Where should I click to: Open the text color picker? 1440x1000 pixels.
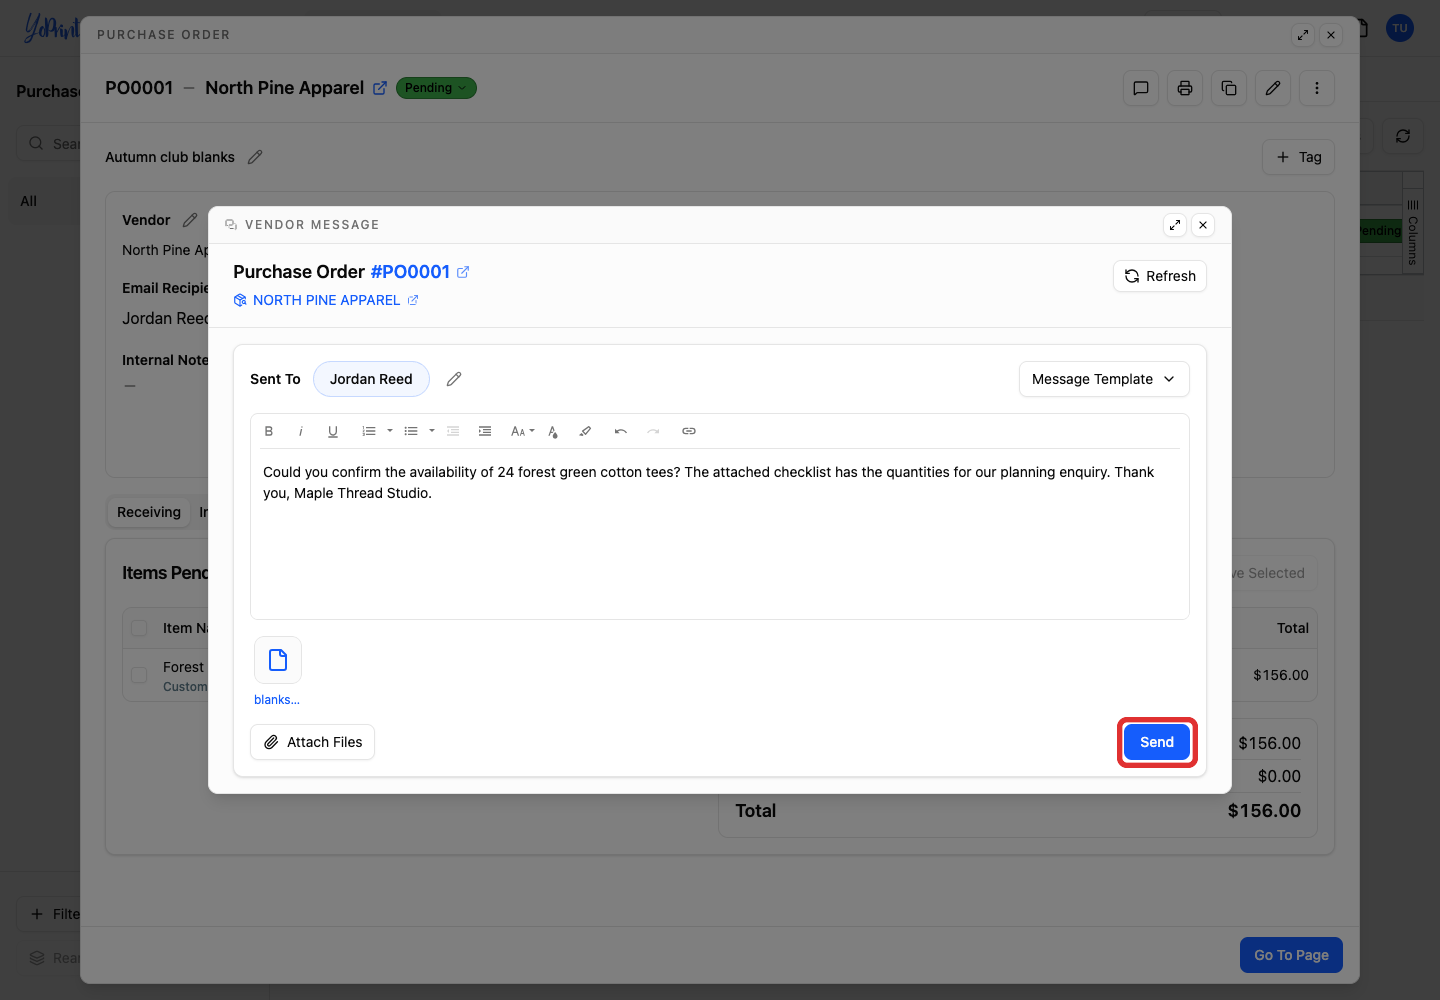[x=553, y=431]
